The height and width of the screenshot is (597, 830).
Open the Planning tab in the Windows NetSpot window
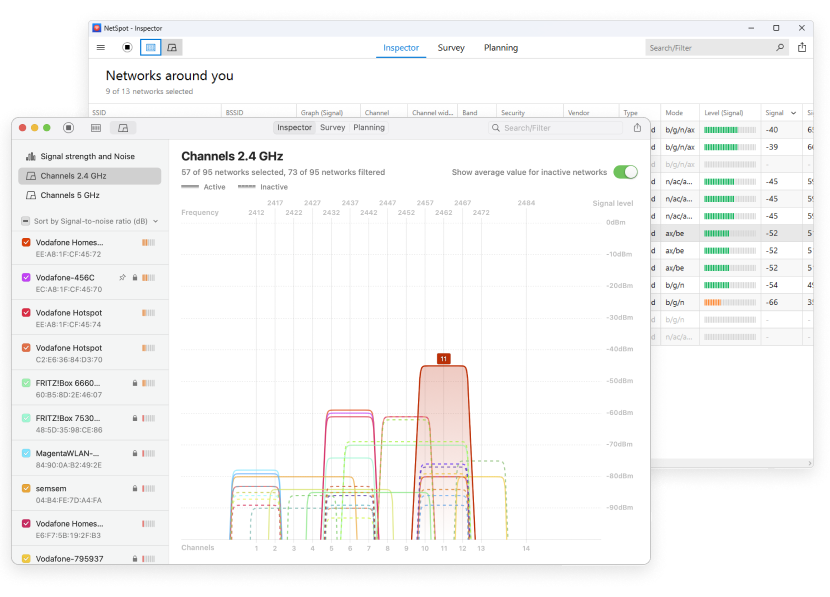501,48
